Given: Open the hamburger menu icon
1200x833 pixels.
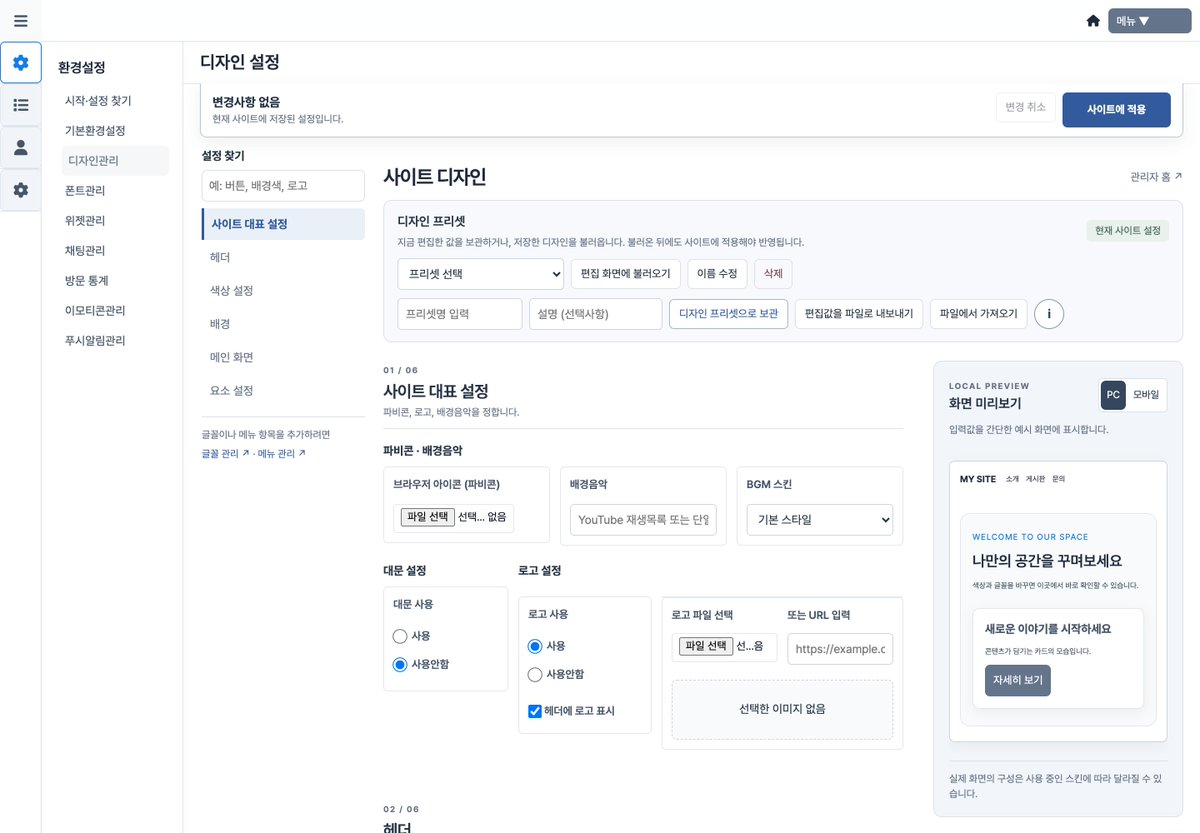Looking at the screenshot, I should click(x=20, y=21).
